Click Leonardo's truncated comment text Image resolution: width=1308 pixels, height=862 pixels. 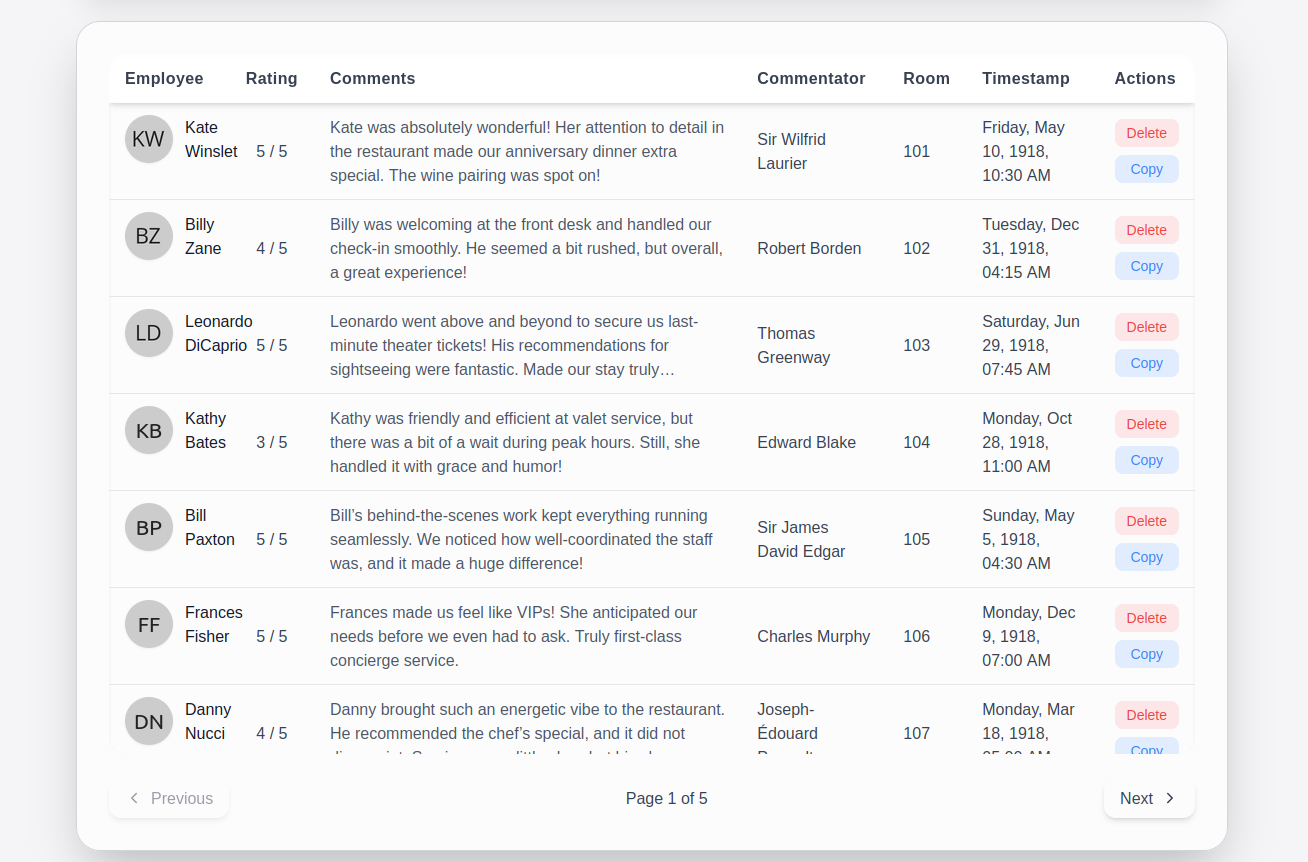pyautogui.click(x=514, y=345)
